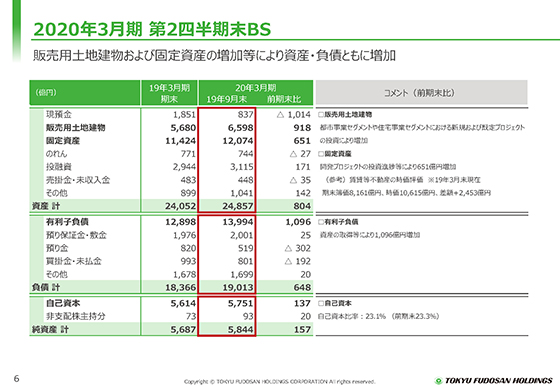
Task: Select the △ 35 change value
Action: click(x=300, y=180)
